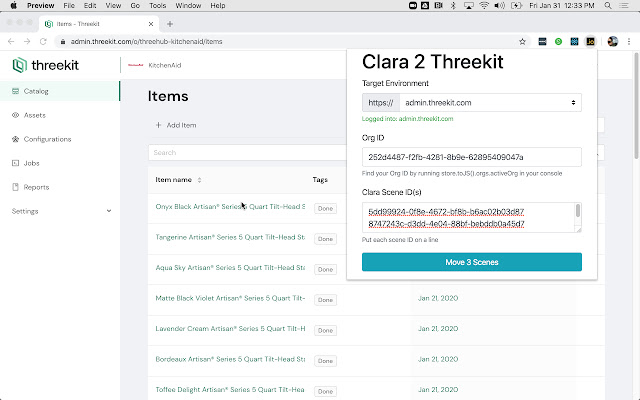This screenshot has width=640, height=400.
Task: Bookmark this page with star icon
Action: 522,42
